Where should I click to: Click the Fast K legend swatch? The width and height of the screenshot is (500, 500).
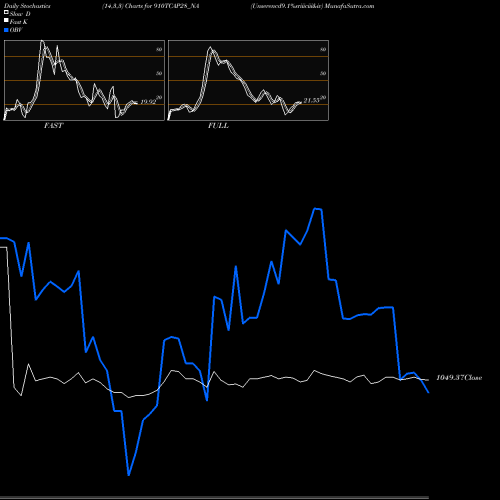coord(6,20)
